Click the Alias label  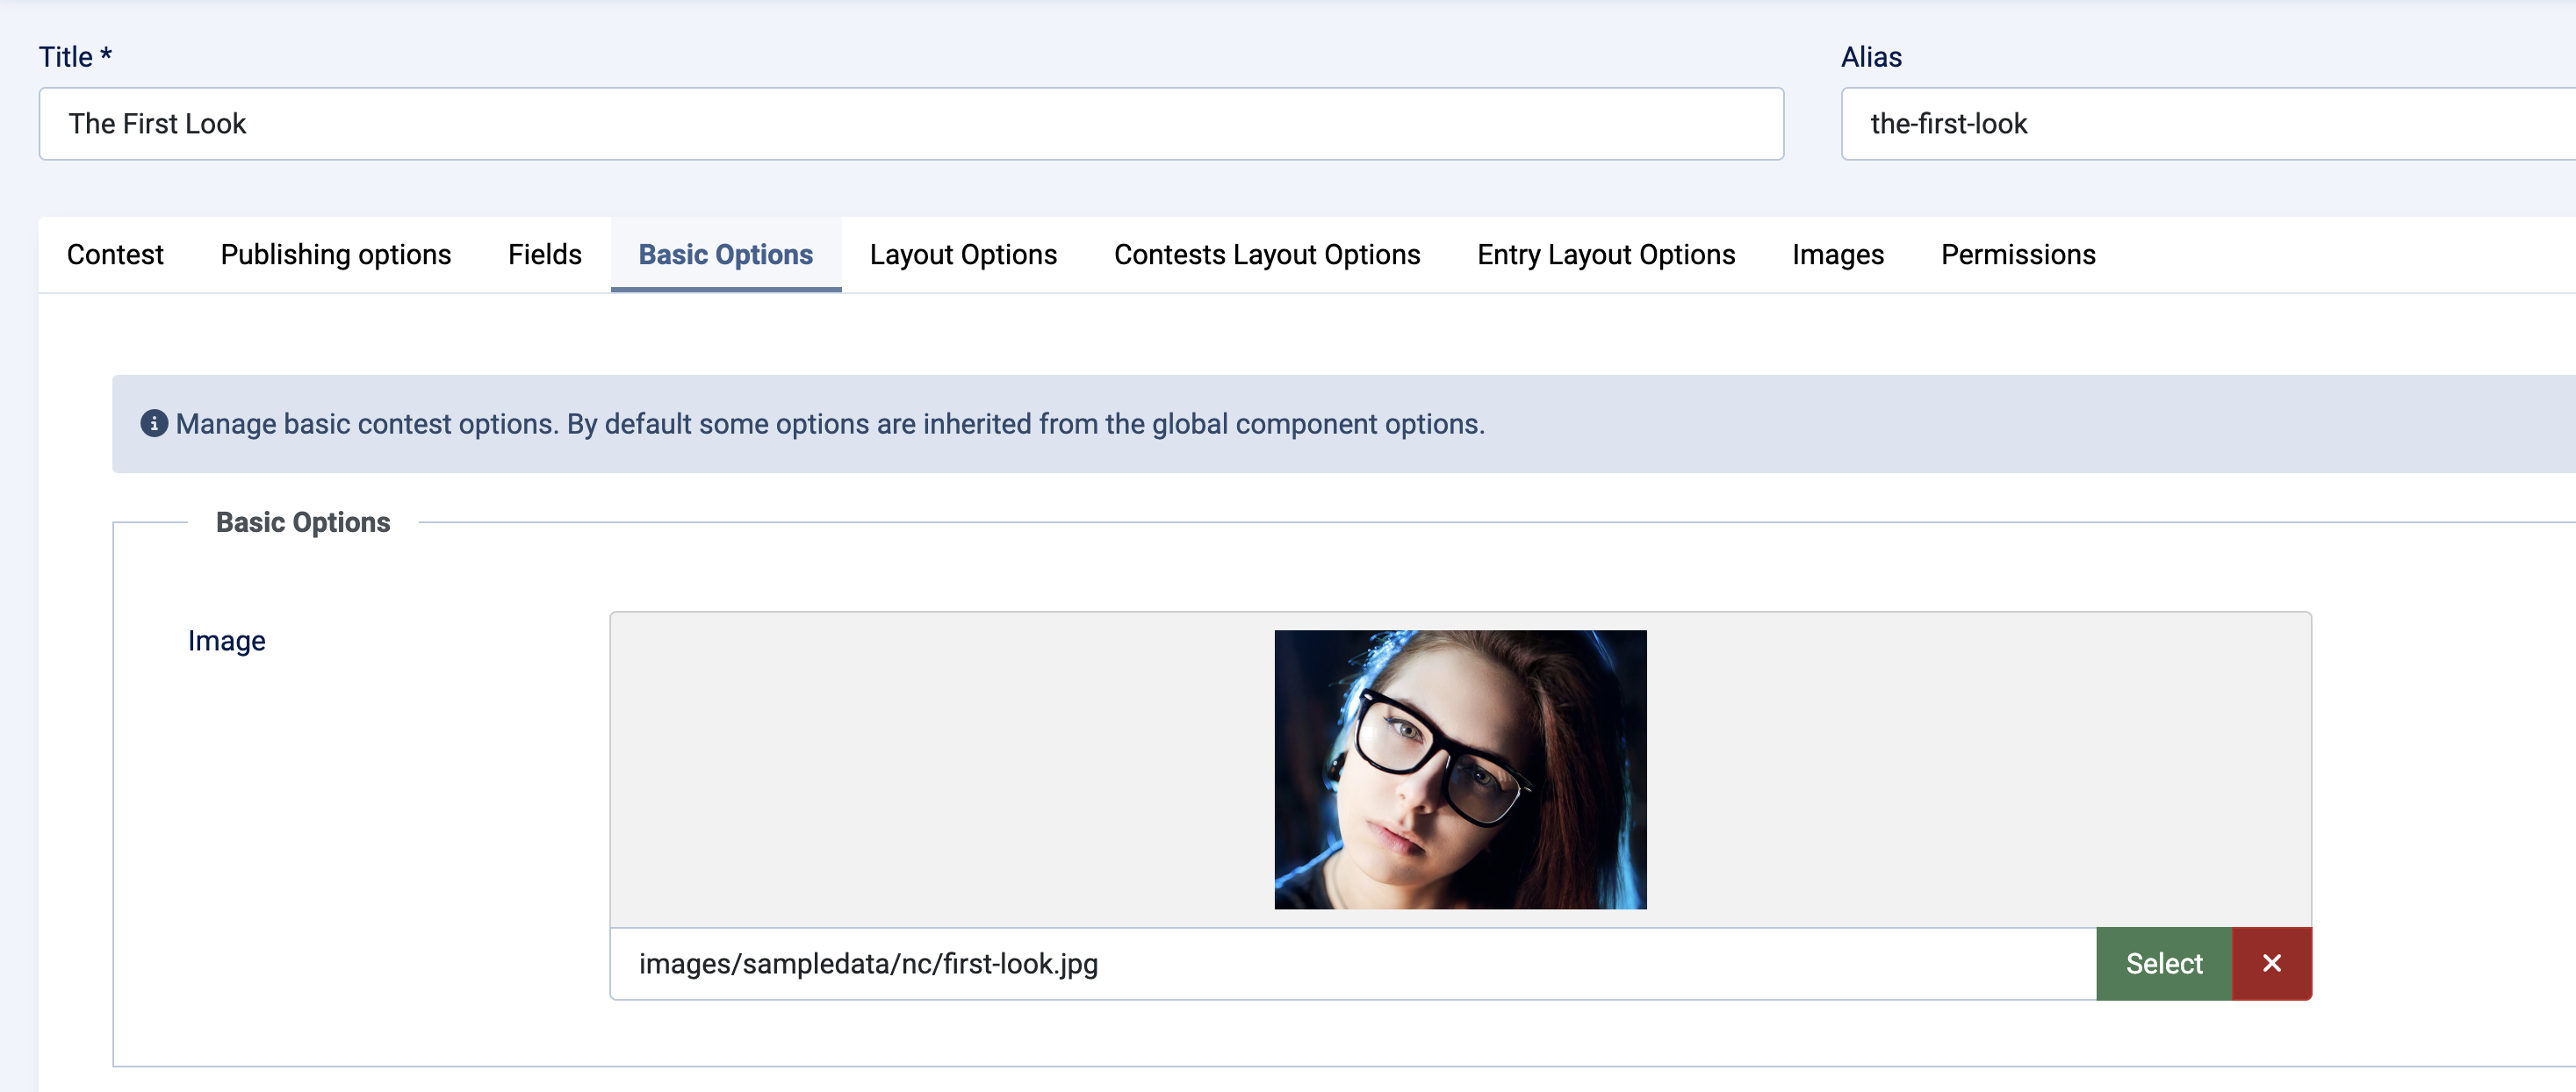[x=1870, y=57]
